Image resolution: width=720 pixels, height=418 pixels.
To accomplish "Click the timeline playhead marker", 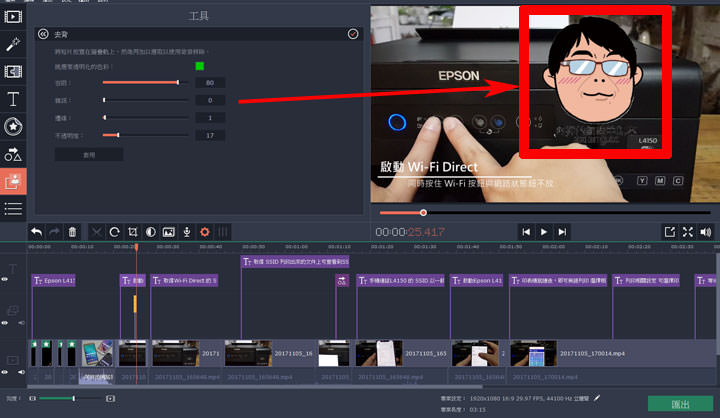I will click(136, 247).
